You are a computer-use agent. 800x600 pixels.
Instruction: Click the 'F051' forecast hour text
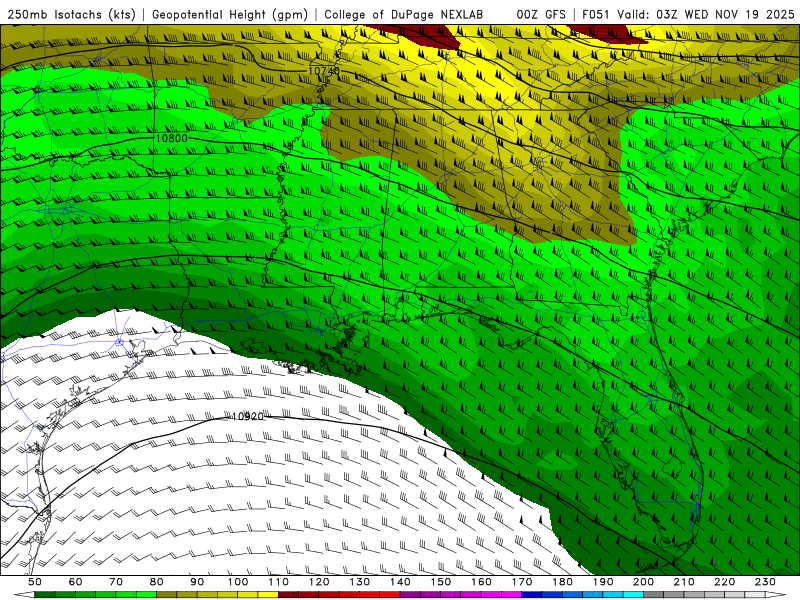(x=596, y=15)
